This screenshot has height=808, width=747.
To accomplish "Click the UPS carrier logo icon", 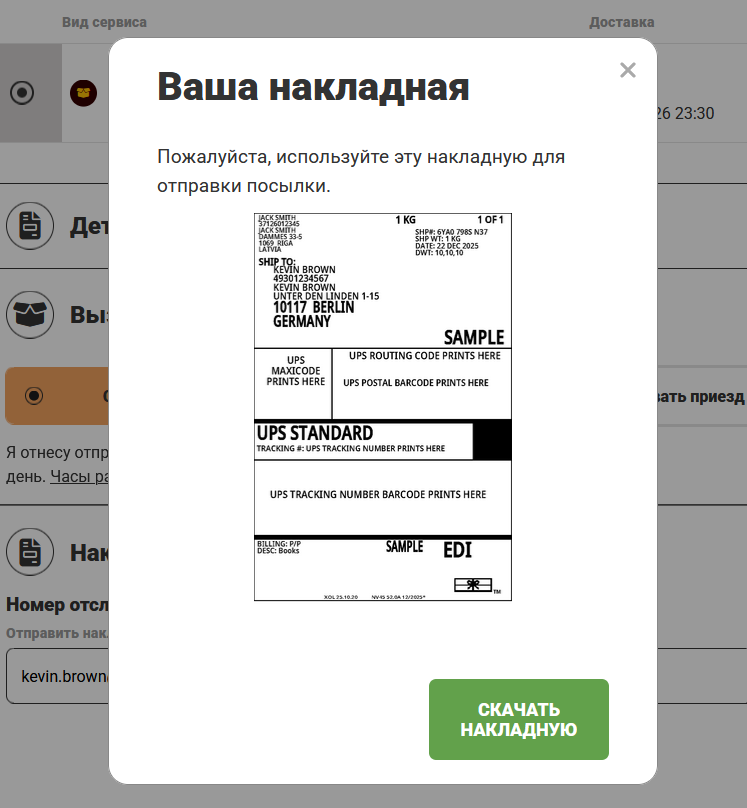I will click(x=84, y=93).
